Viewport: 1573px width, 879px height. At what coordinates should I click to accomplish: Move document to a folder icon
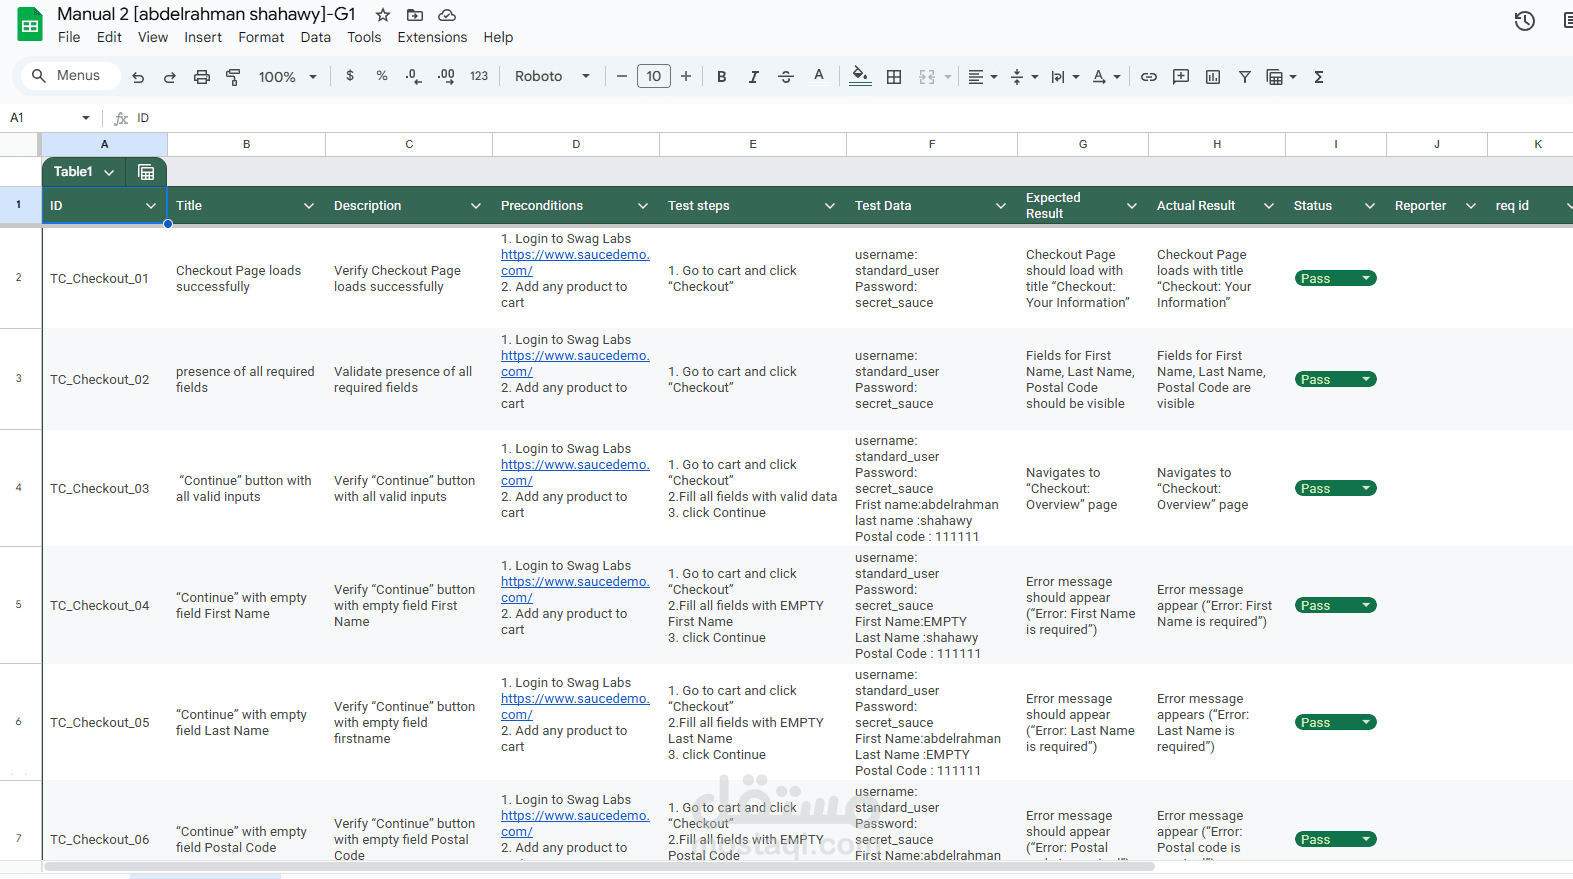pos(415,15)
